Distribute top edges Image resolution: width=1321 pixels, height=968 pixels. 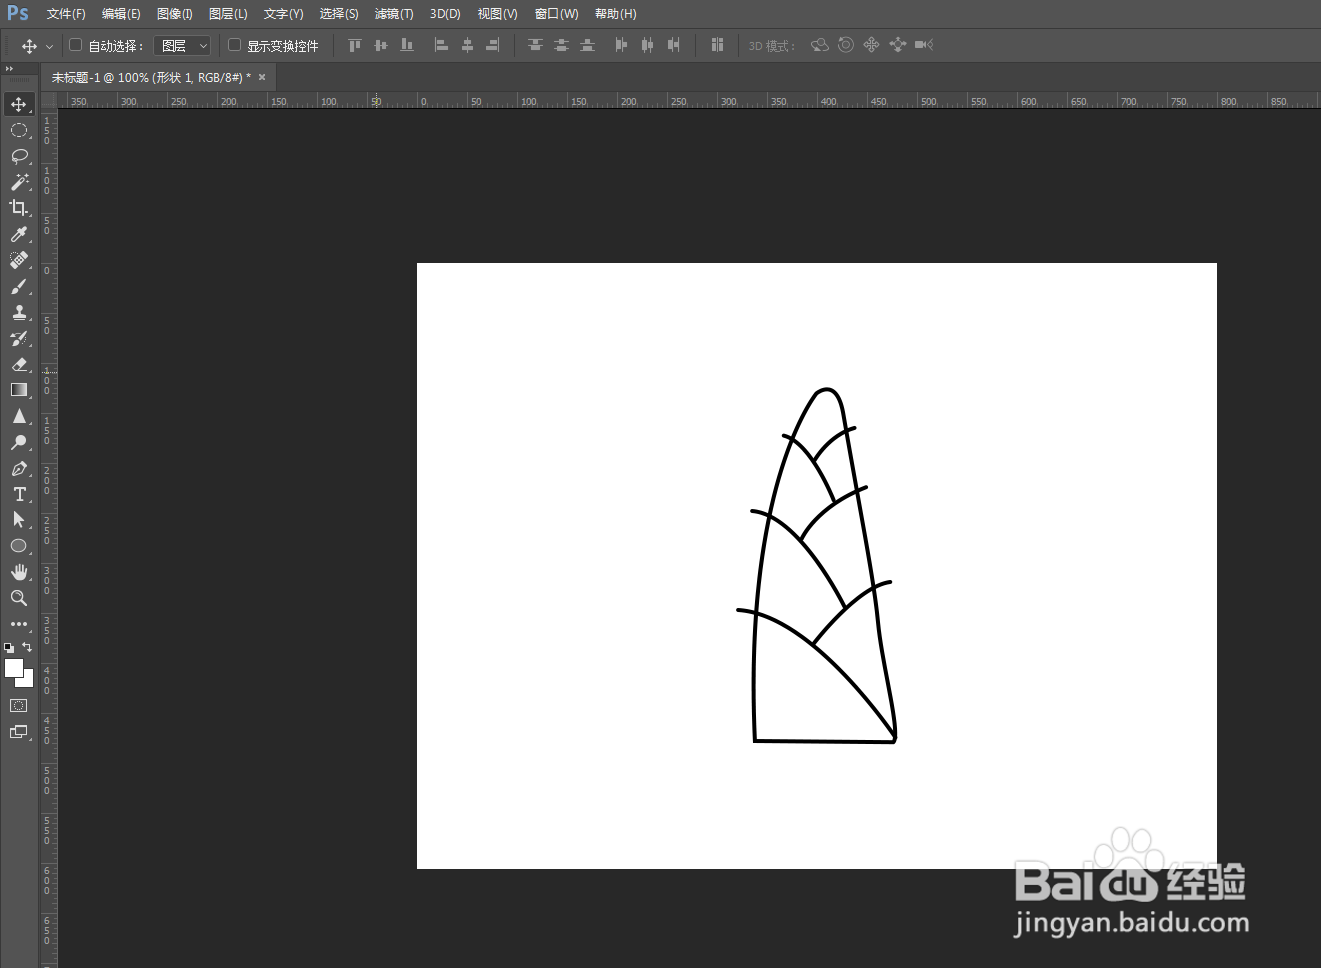(536, 45)
